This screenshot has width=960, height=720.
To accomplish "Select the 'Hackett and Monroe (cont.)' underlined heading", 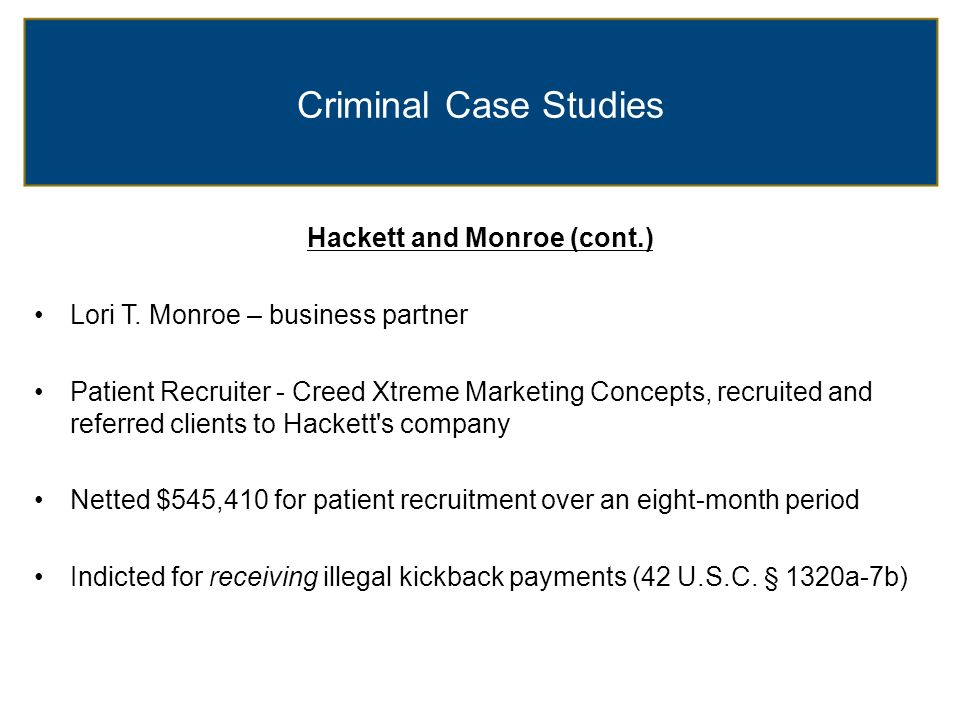I will click(x=480, y=238).
